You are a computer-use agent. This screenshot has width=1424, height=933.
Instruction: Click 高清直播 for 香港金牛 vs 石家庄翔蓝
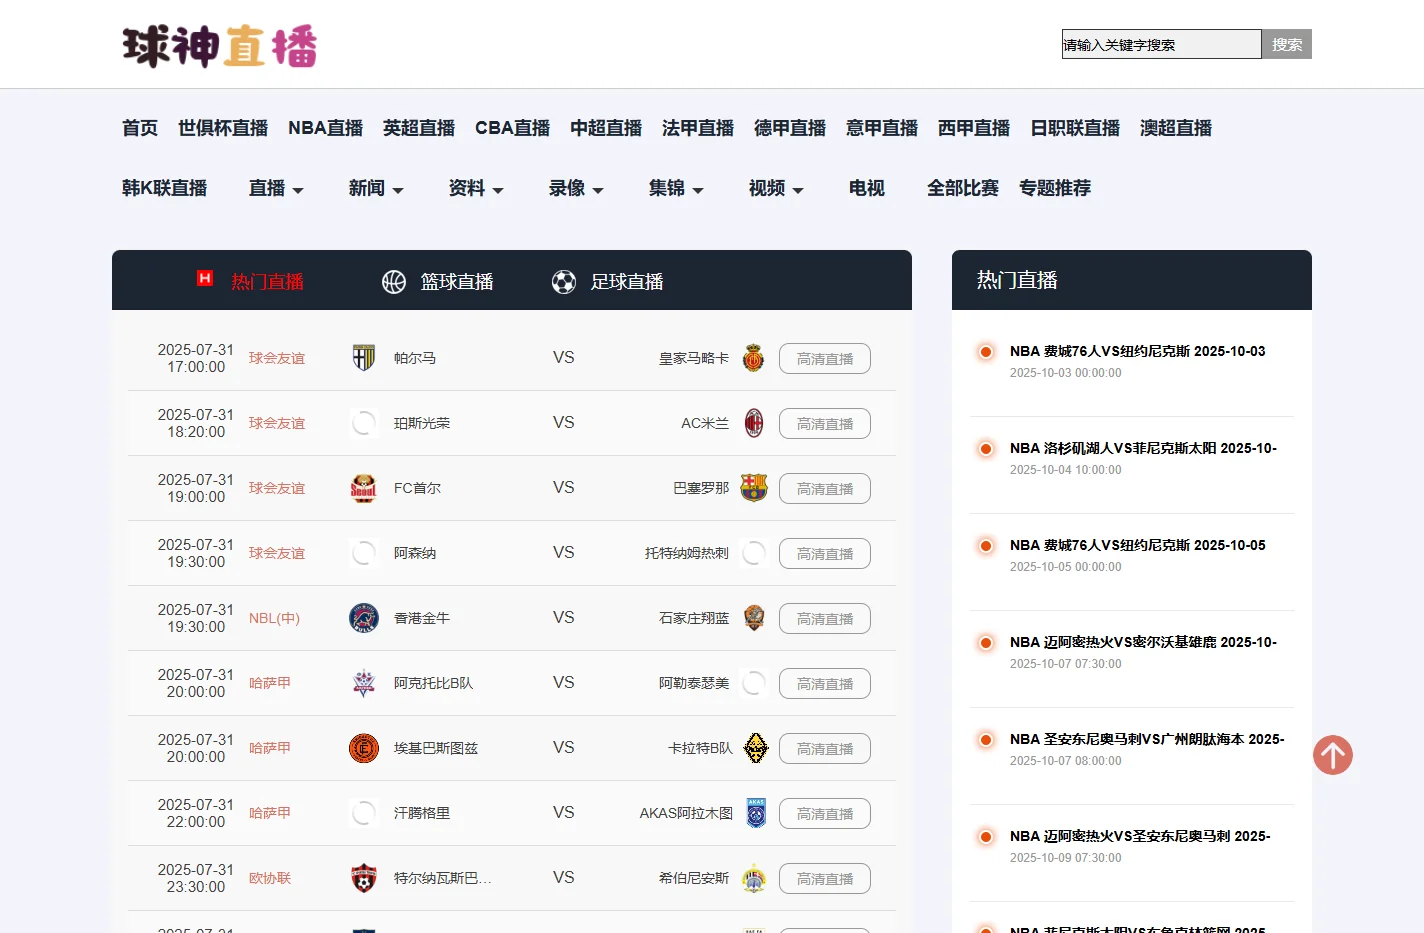[825, 618]
